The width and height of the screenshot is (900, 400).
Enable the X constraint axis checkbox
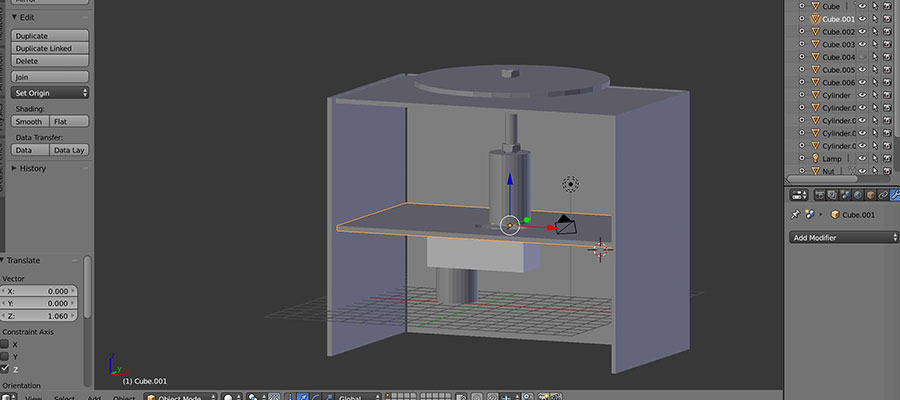5,344
